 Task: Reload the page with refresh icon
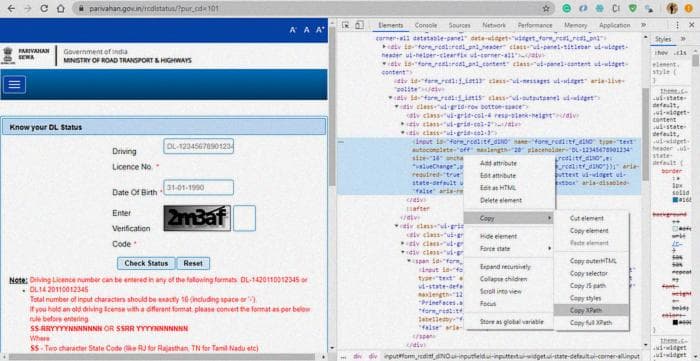click(x=44, y=8)
